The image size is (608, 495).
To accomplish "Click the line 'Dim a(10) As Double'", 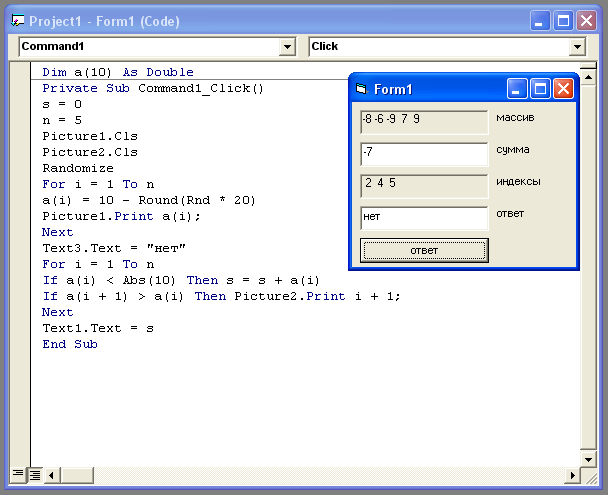I will click(118, 72).
